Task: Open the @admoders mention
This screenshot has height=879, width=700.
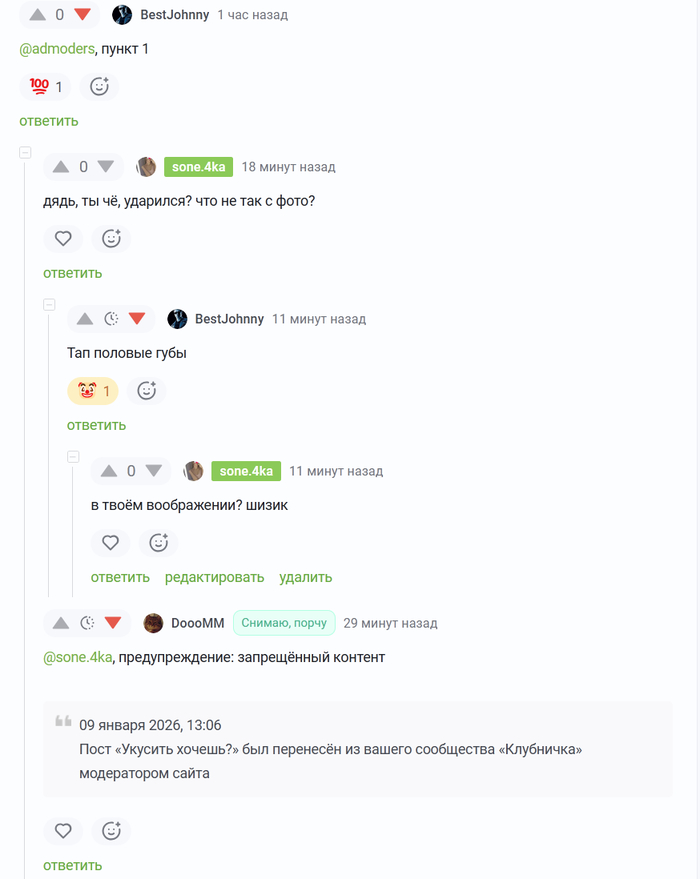Action: coord(57,49)
